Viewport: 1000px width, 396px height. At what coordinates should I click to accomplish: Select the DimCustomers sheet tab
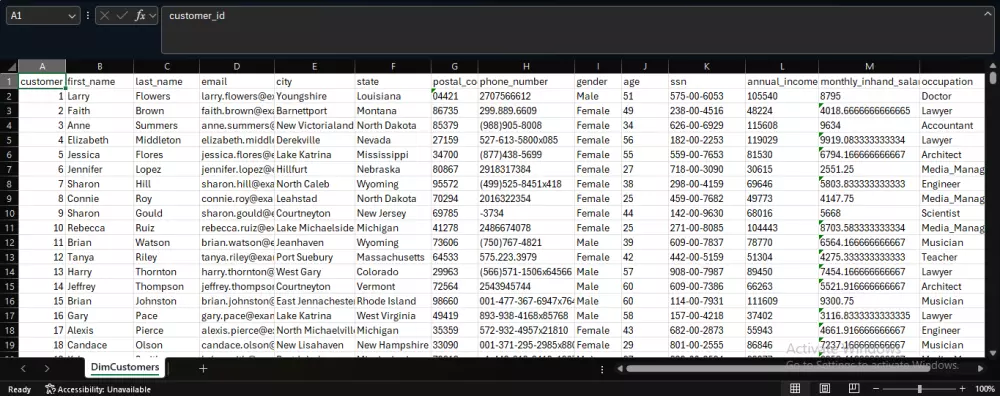coord(125,367)
